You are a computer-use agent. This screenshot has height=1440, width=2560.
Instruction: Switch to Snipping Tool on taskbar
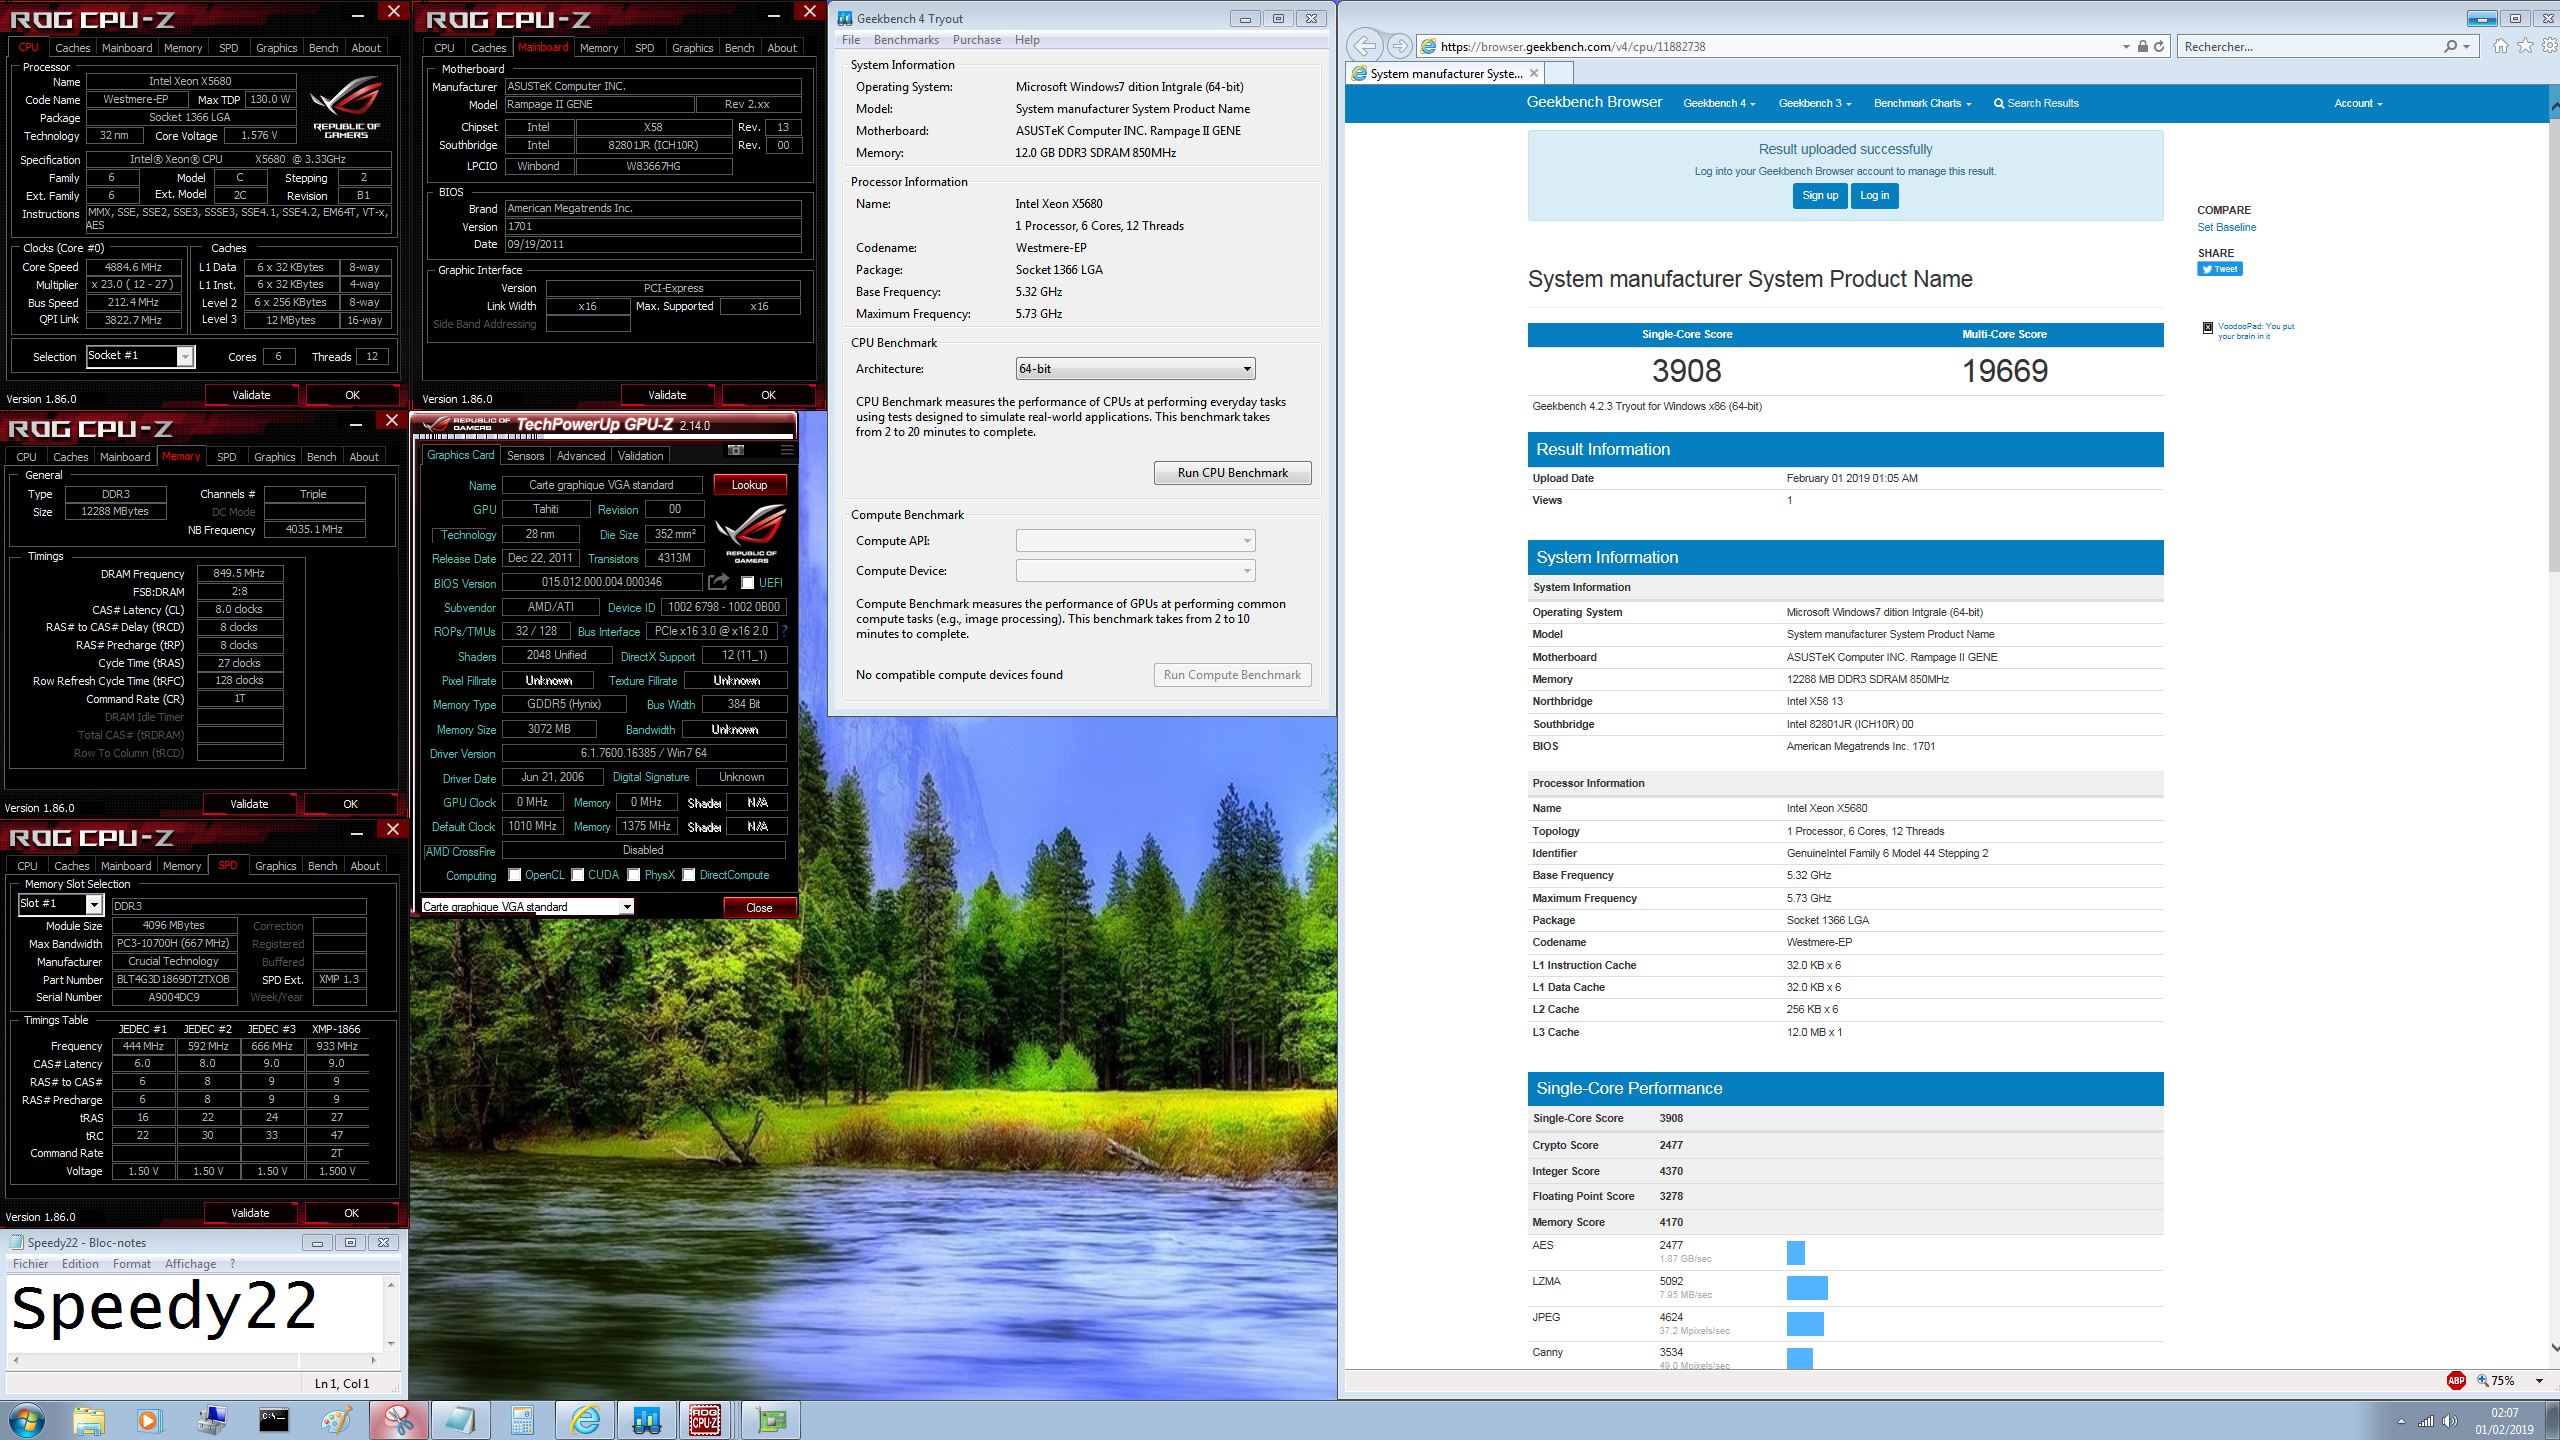point(398,1420)
